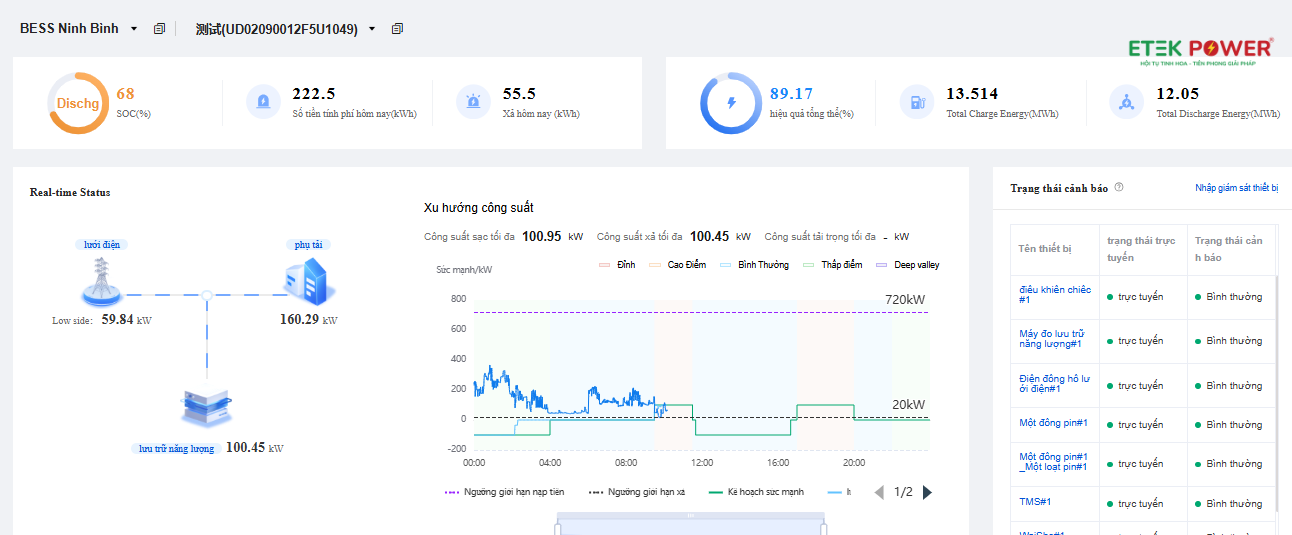Viewport: 1292px width, 535px height.
Task: Click the 89.17 overall efficiency value
Action: click(x=791, y=94)
